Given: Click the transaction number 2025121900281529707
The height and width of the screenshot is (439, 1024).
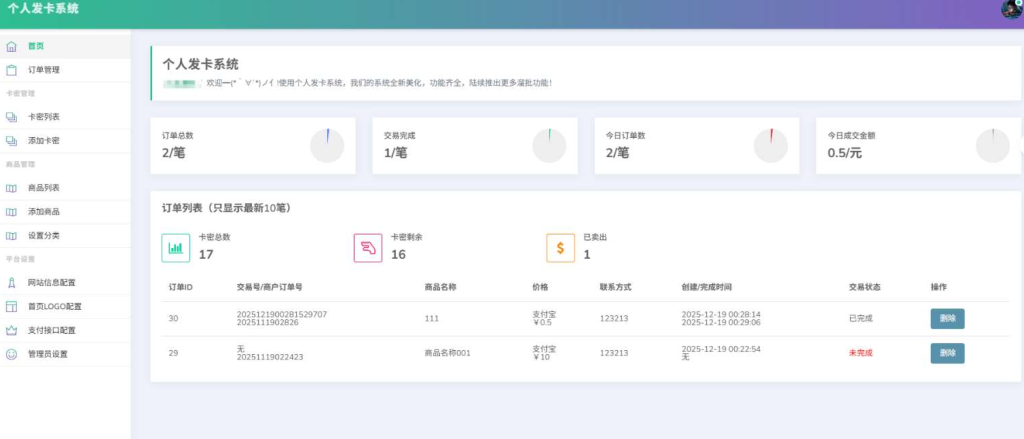Looking at the screenshot, I should click(x=281, y=314).
